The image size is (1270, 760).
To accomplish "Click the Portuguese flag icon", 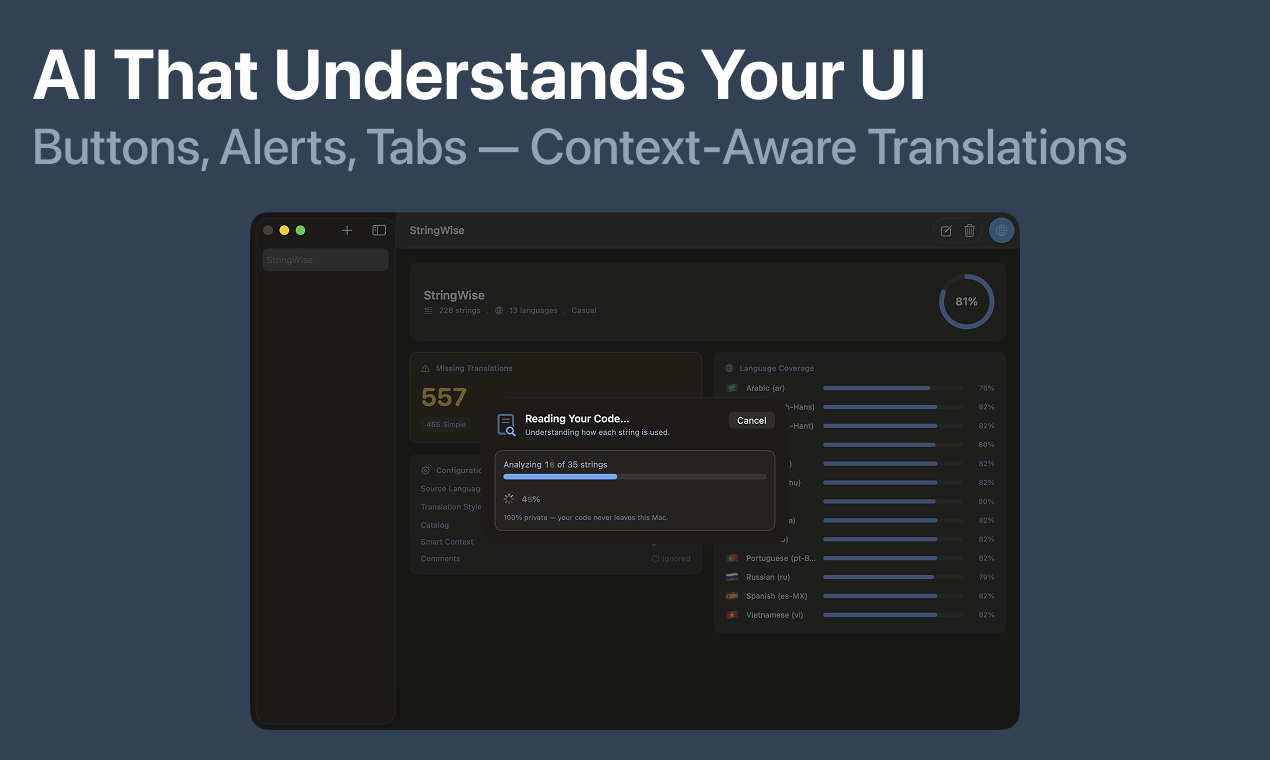I will coord(732,558).
